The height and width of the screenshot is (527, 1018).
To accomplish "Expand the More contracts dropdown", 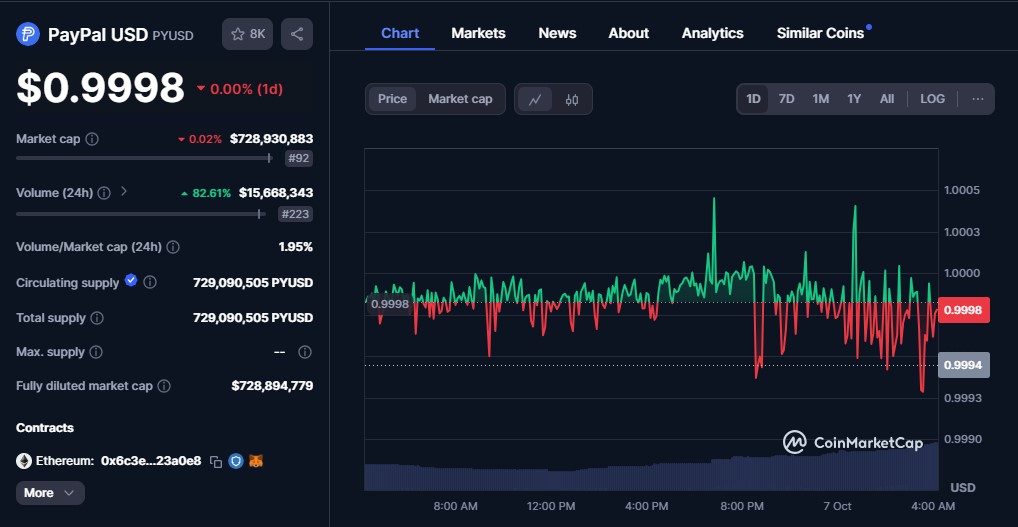I will (50, 493).
